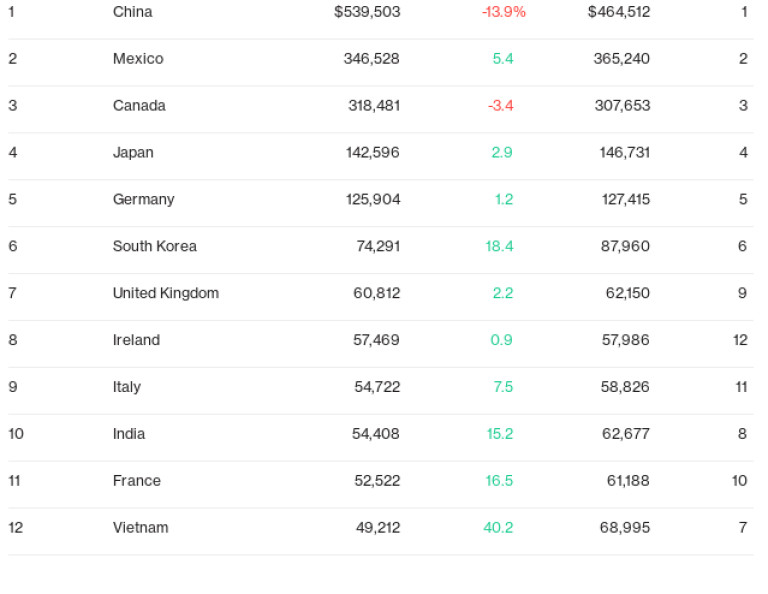Select the South Korea row label

[154, 247]
